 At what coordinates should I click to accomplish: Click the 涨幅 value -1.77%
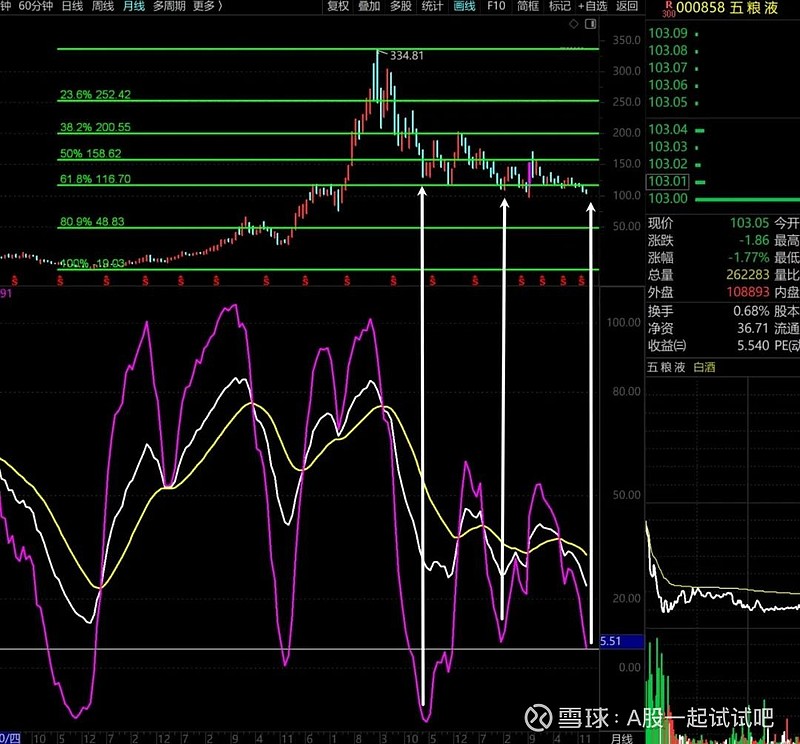tap(749, 258)
